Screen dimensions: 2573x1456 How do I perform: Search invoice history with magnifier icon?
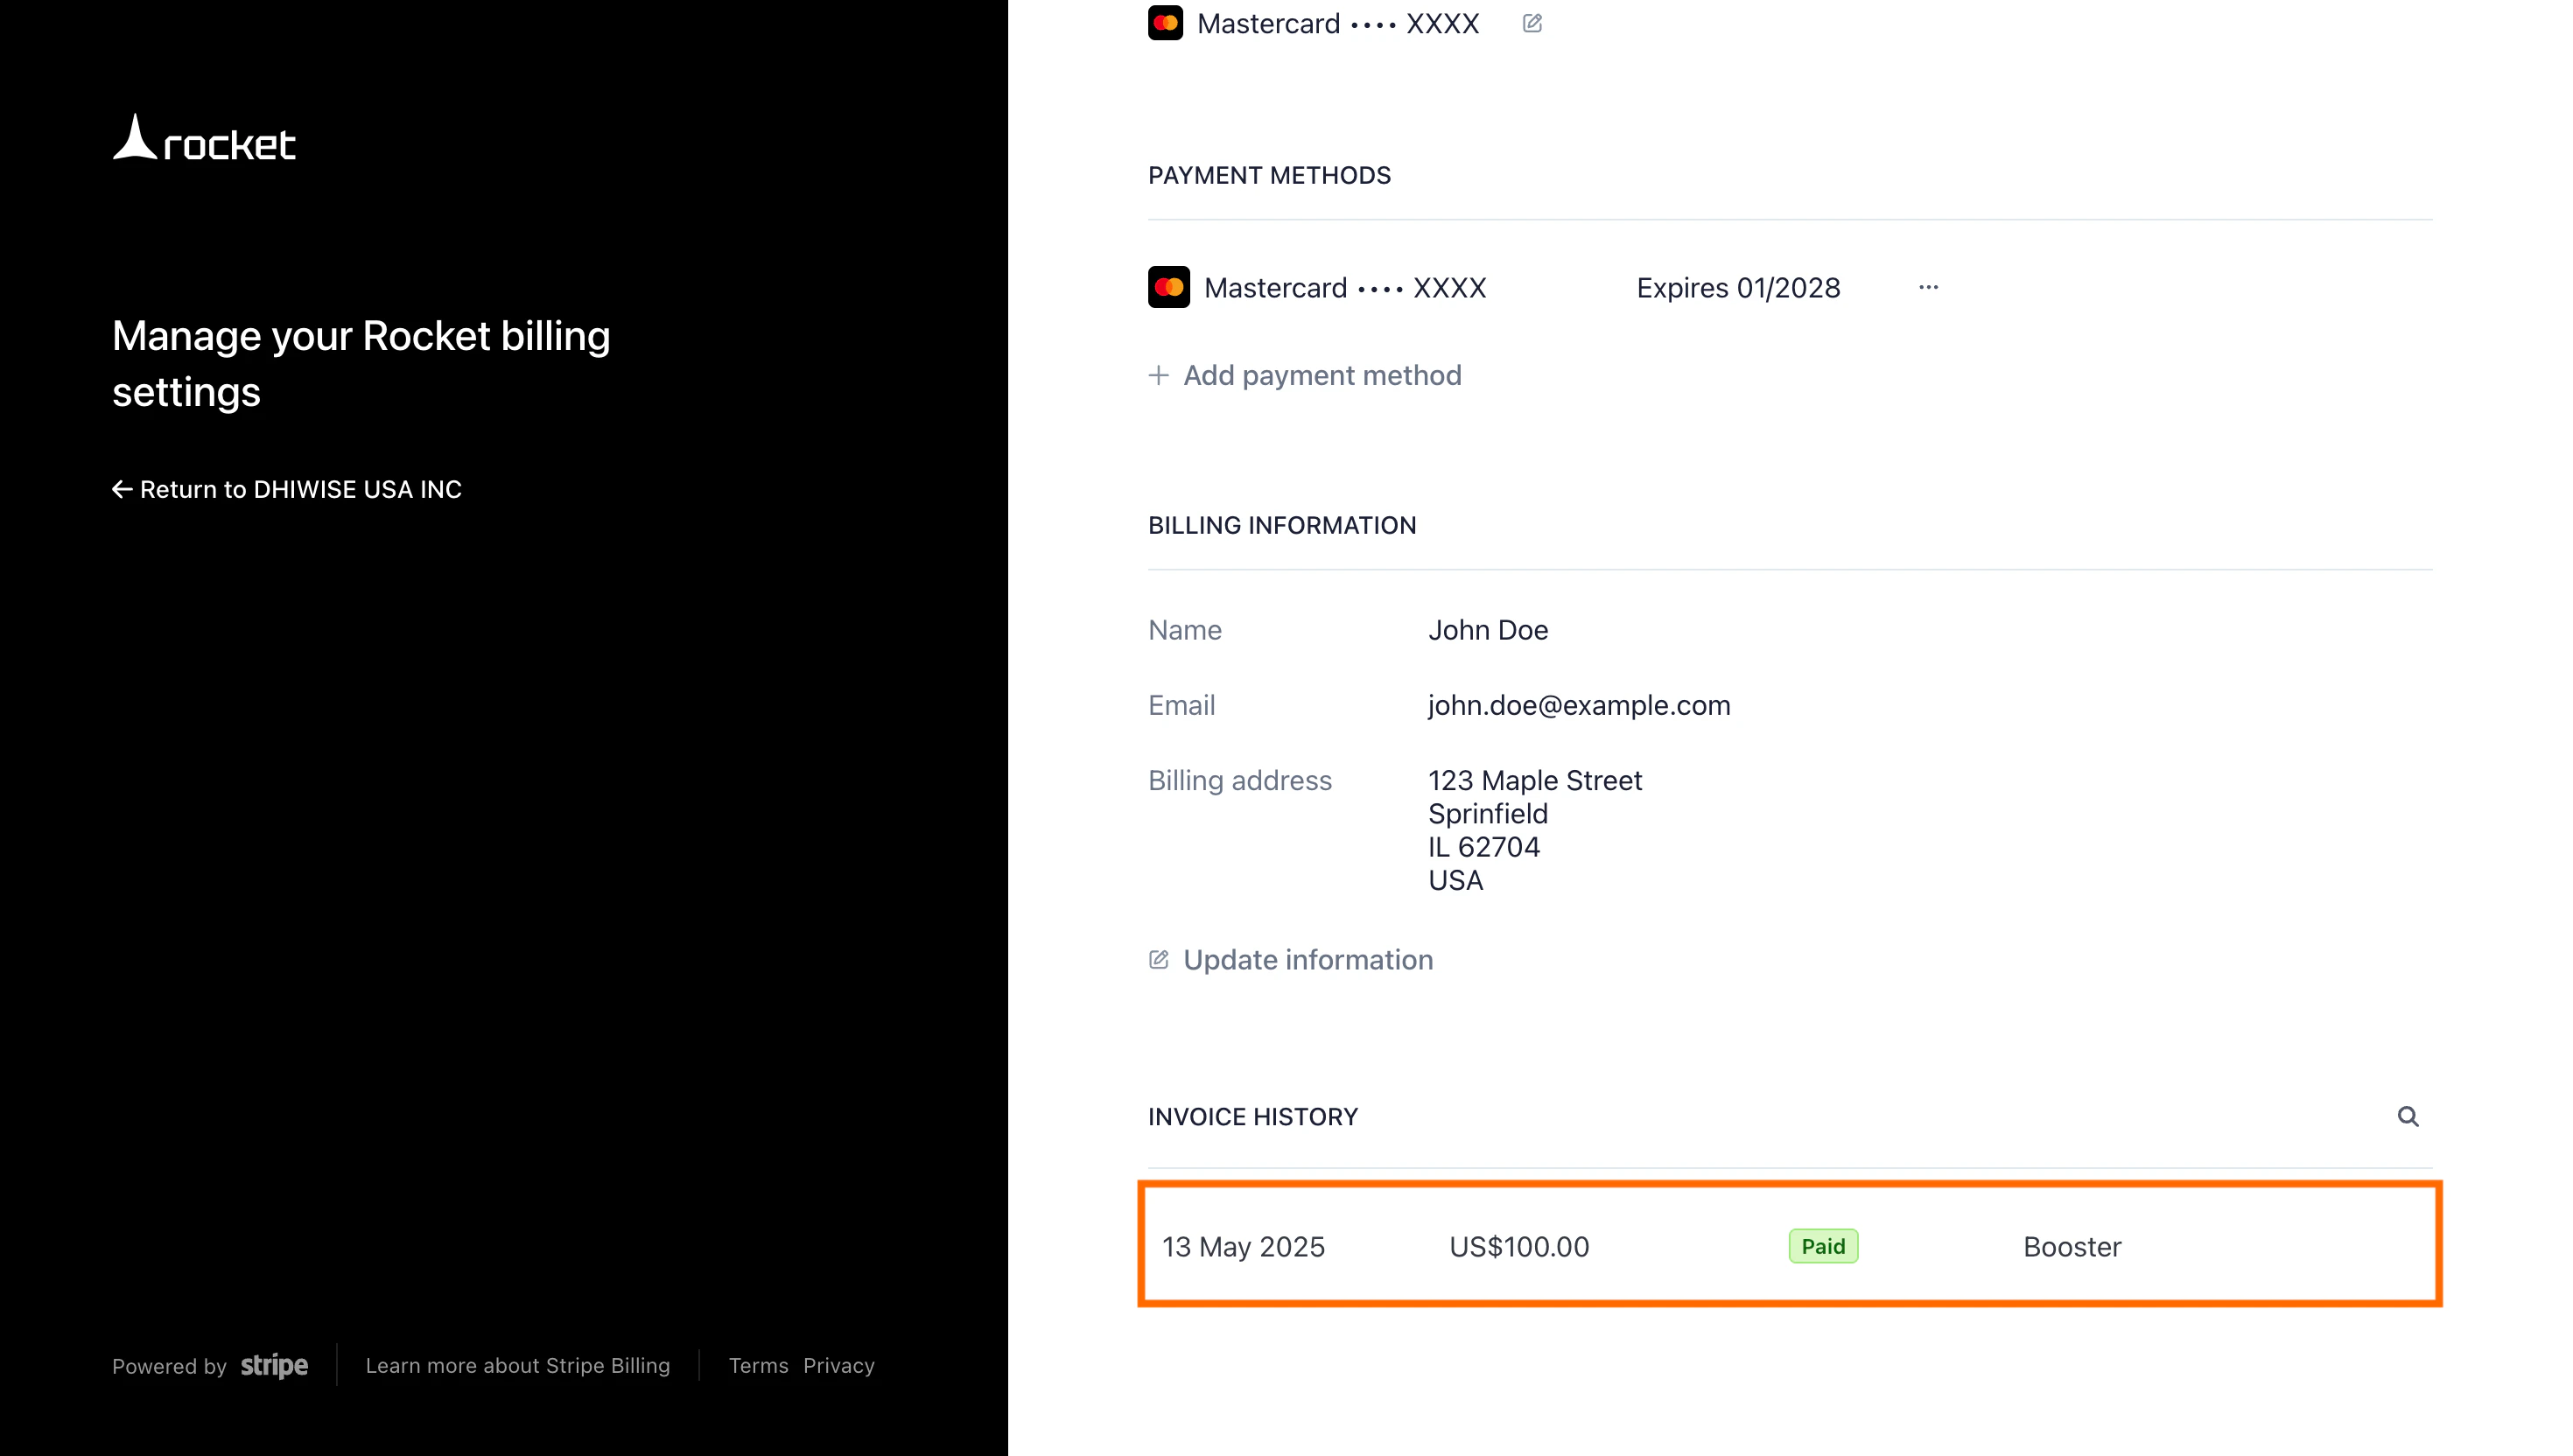click(2407, 1116)
